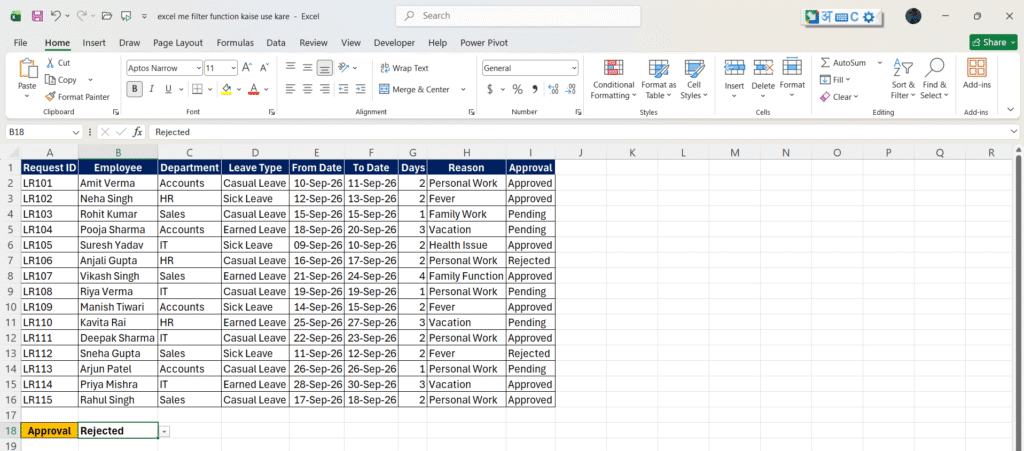
Task: Open Sort & Filter menu
Action: click(903, 79)
